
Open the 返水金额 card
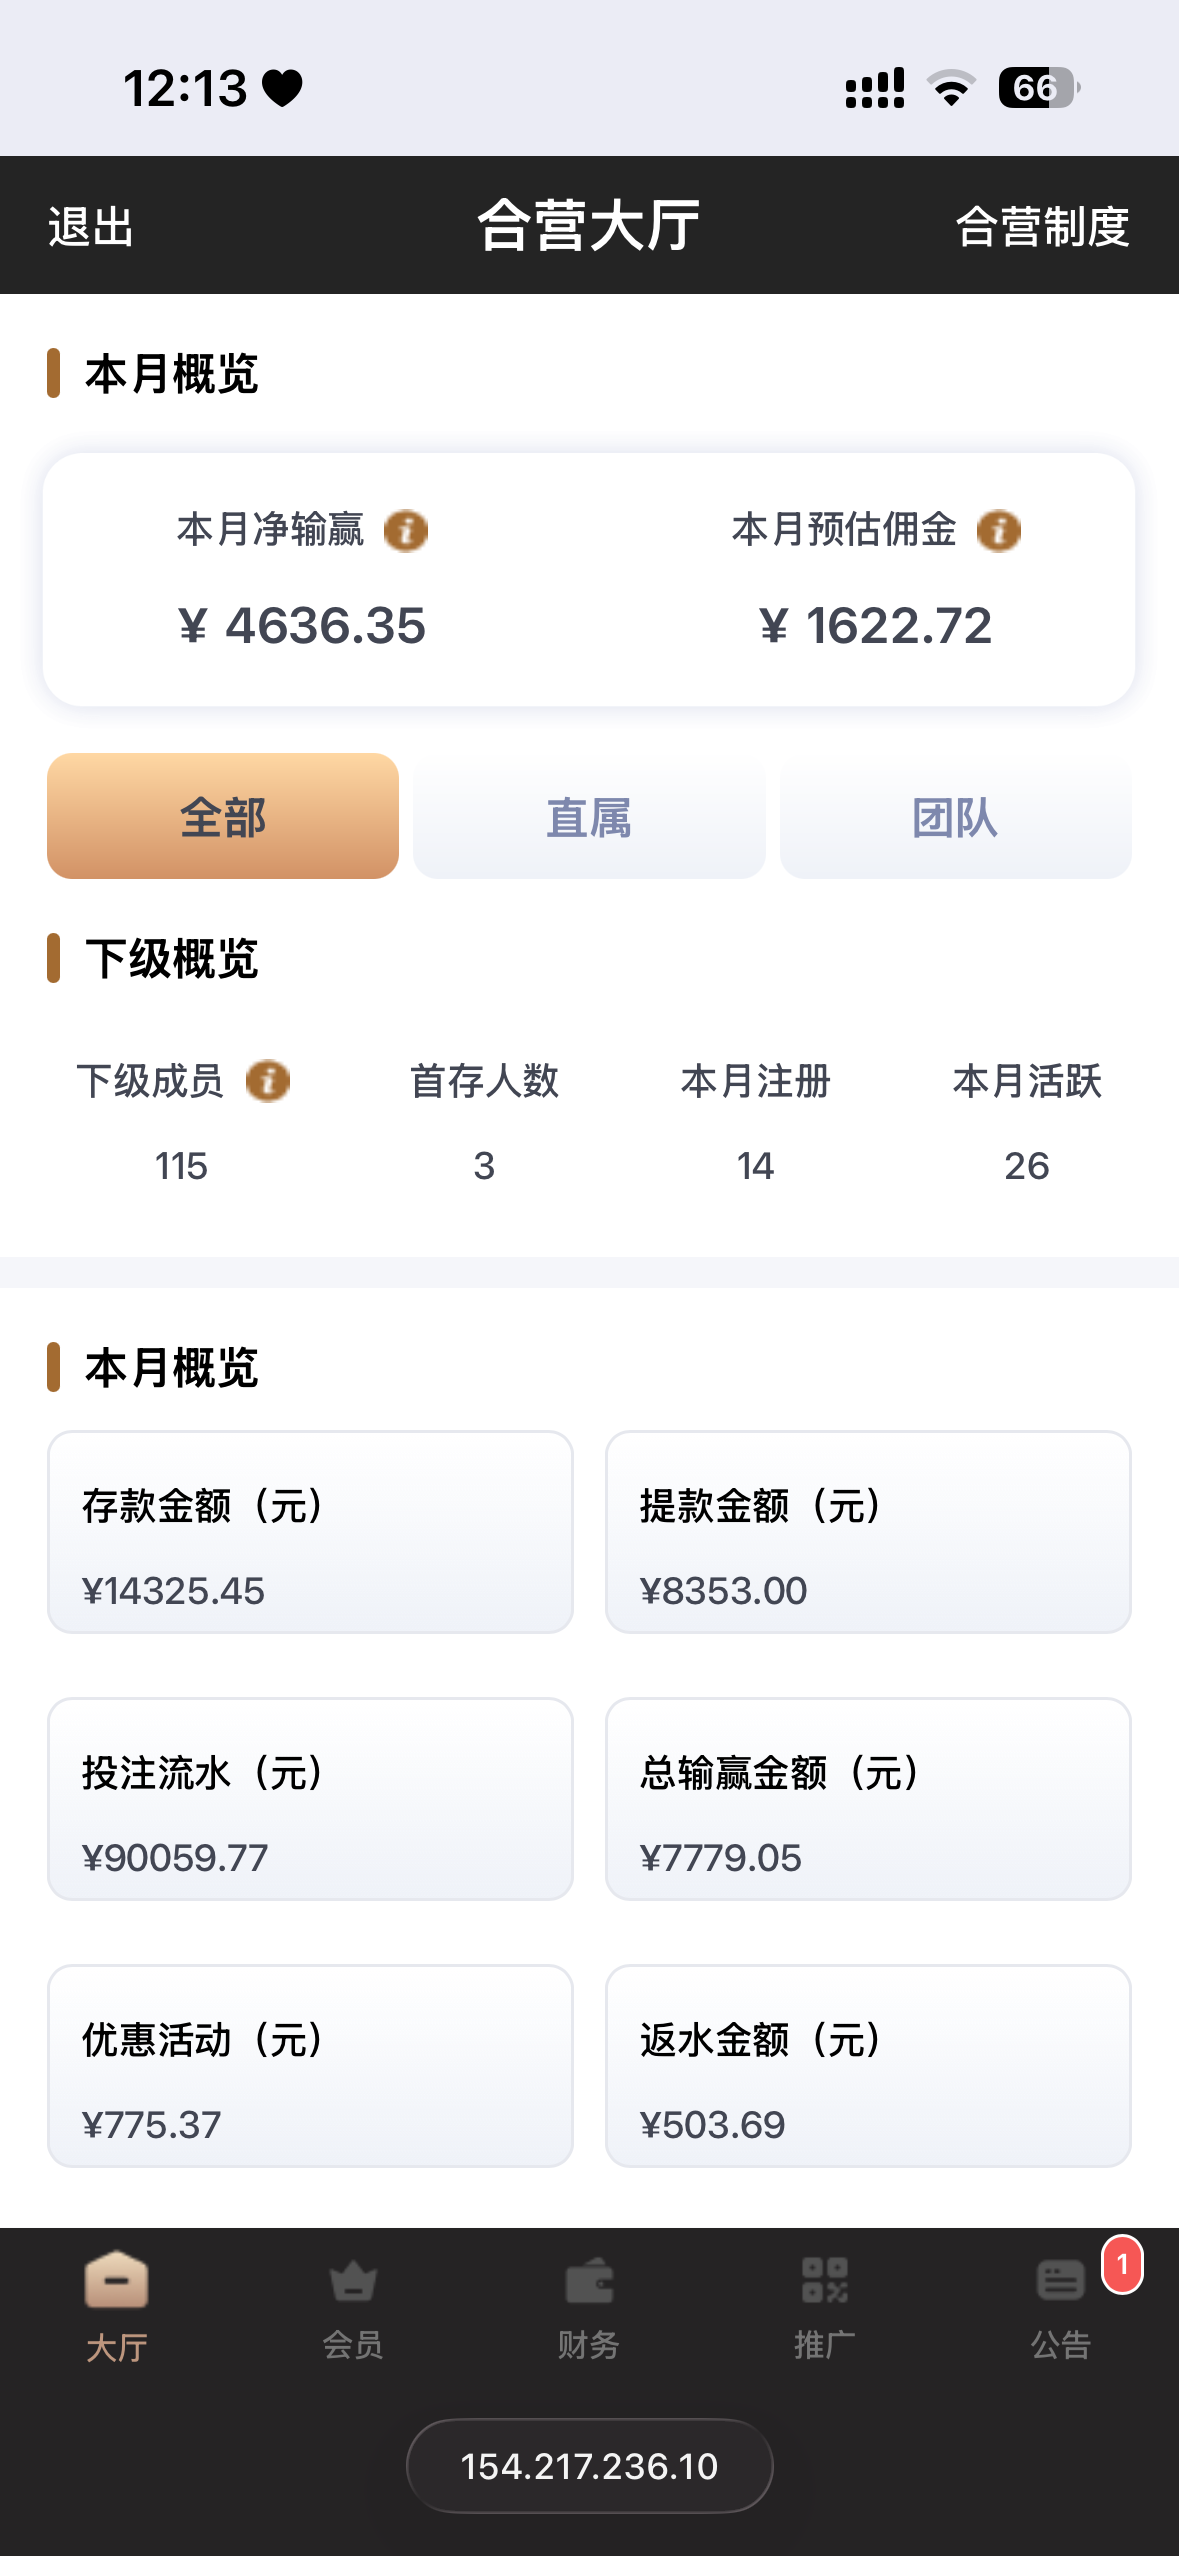(x=868, y=2066)
